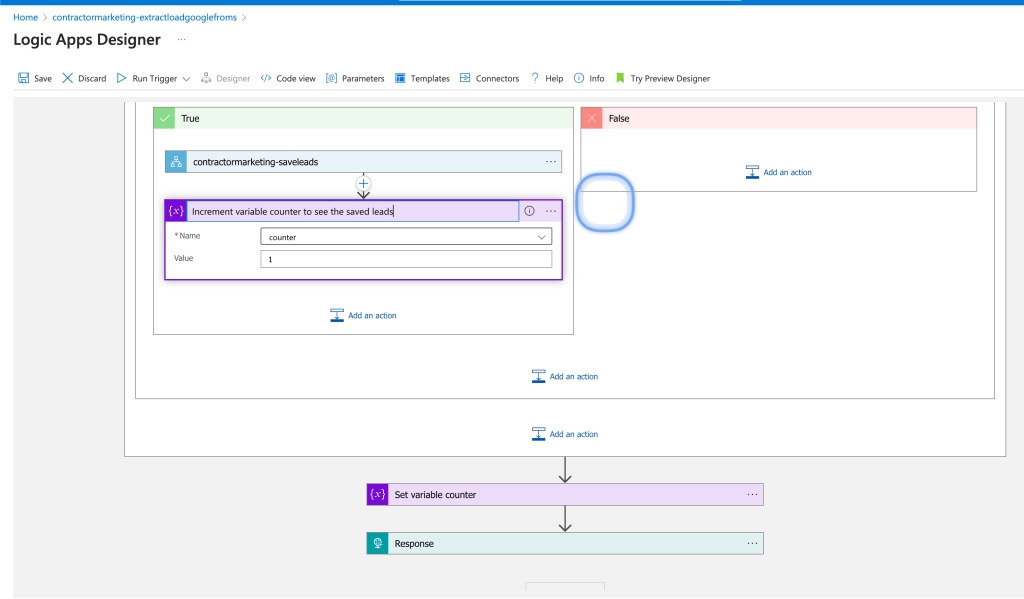The width and height of the screenshot is (1024, 599).
Task: Open the Parameters label
Action: pyautogui.click(x=363, y=78)
